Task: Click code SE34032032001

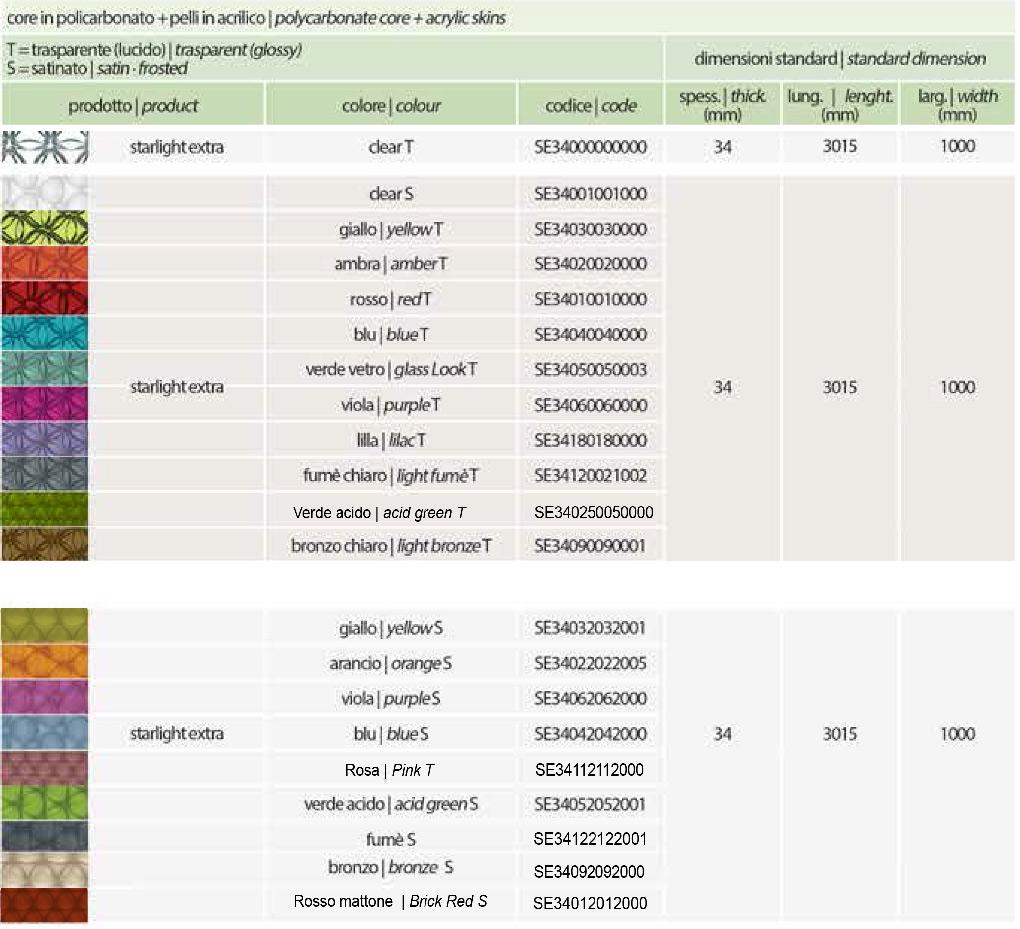Action: [x=590, y=628]
